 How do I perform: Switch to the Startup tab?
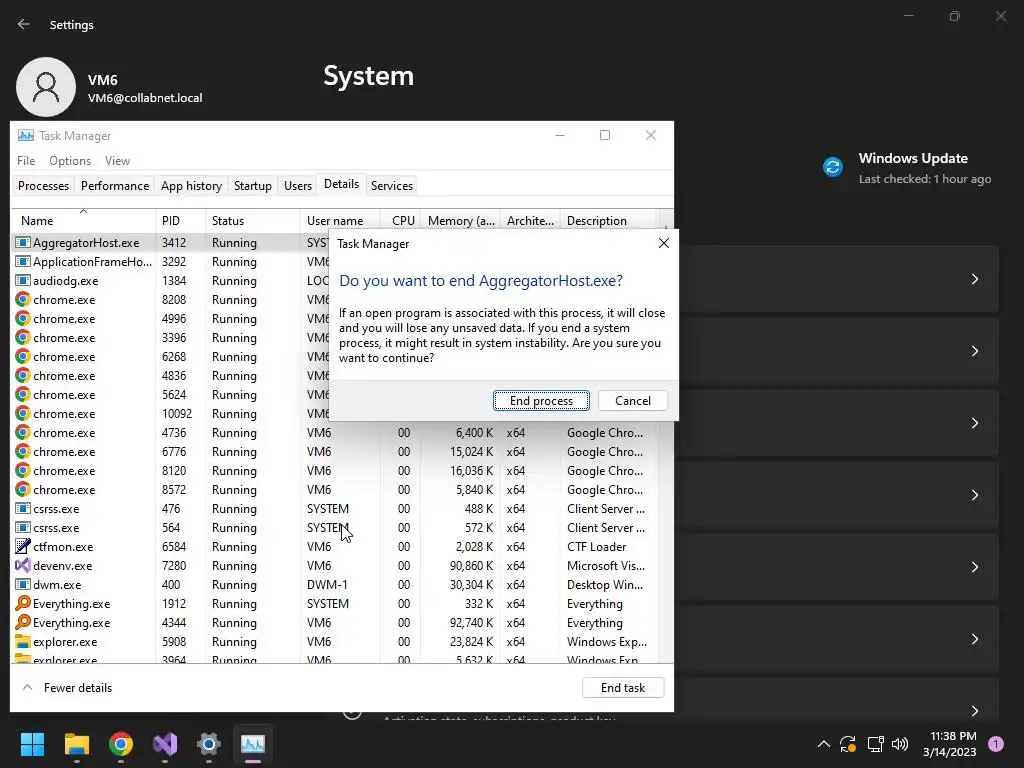coord(253,185)
